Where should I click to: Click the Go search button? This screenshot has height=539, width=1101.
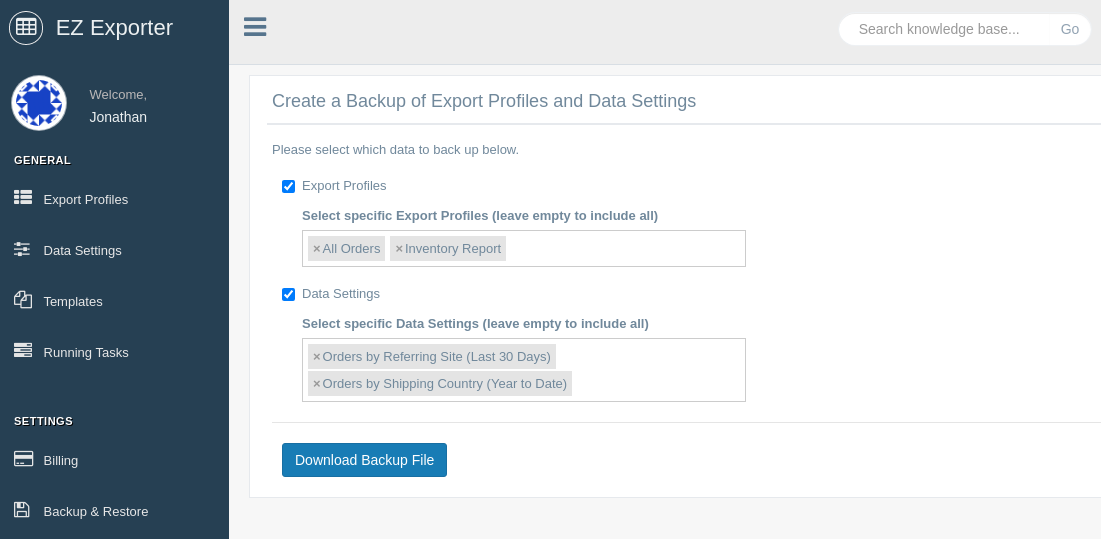[x=1069, y=29]
